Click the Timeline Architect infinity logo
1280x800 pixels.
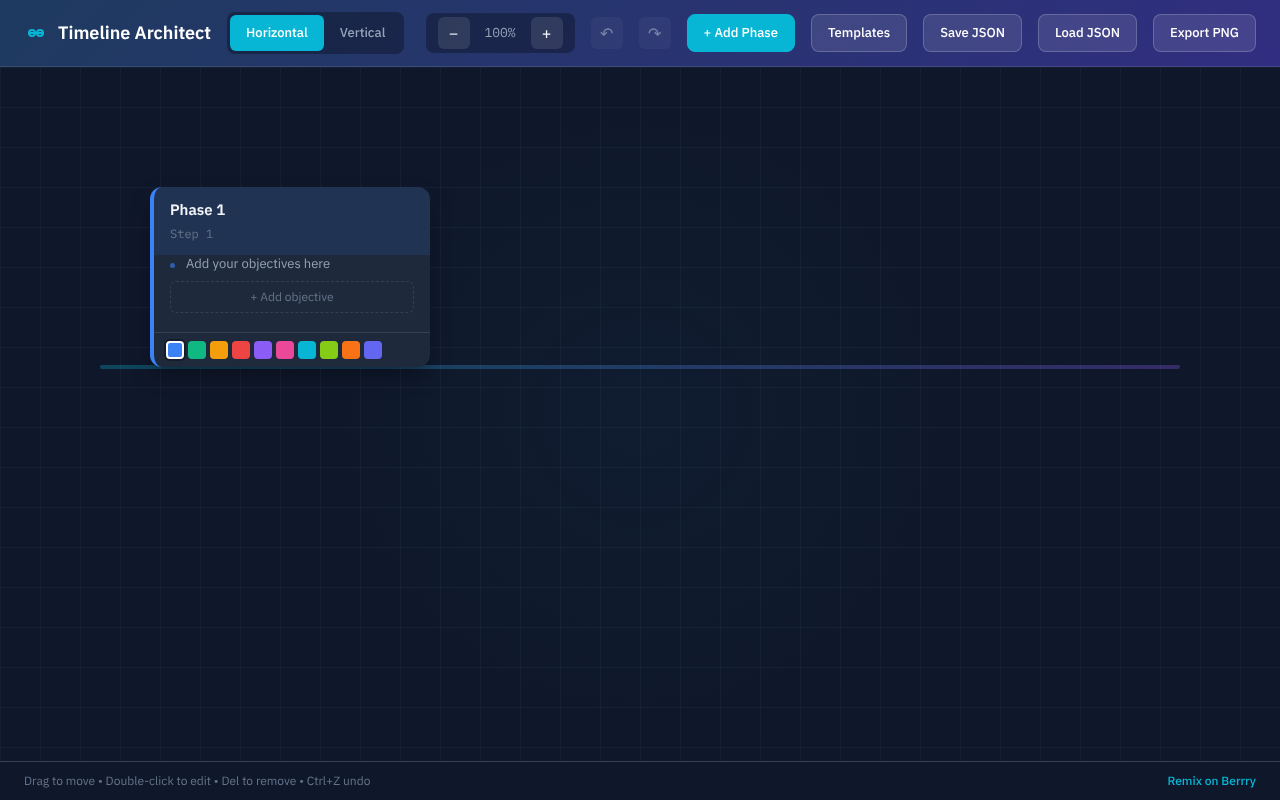pyautogui.click(x=34, y=32)
